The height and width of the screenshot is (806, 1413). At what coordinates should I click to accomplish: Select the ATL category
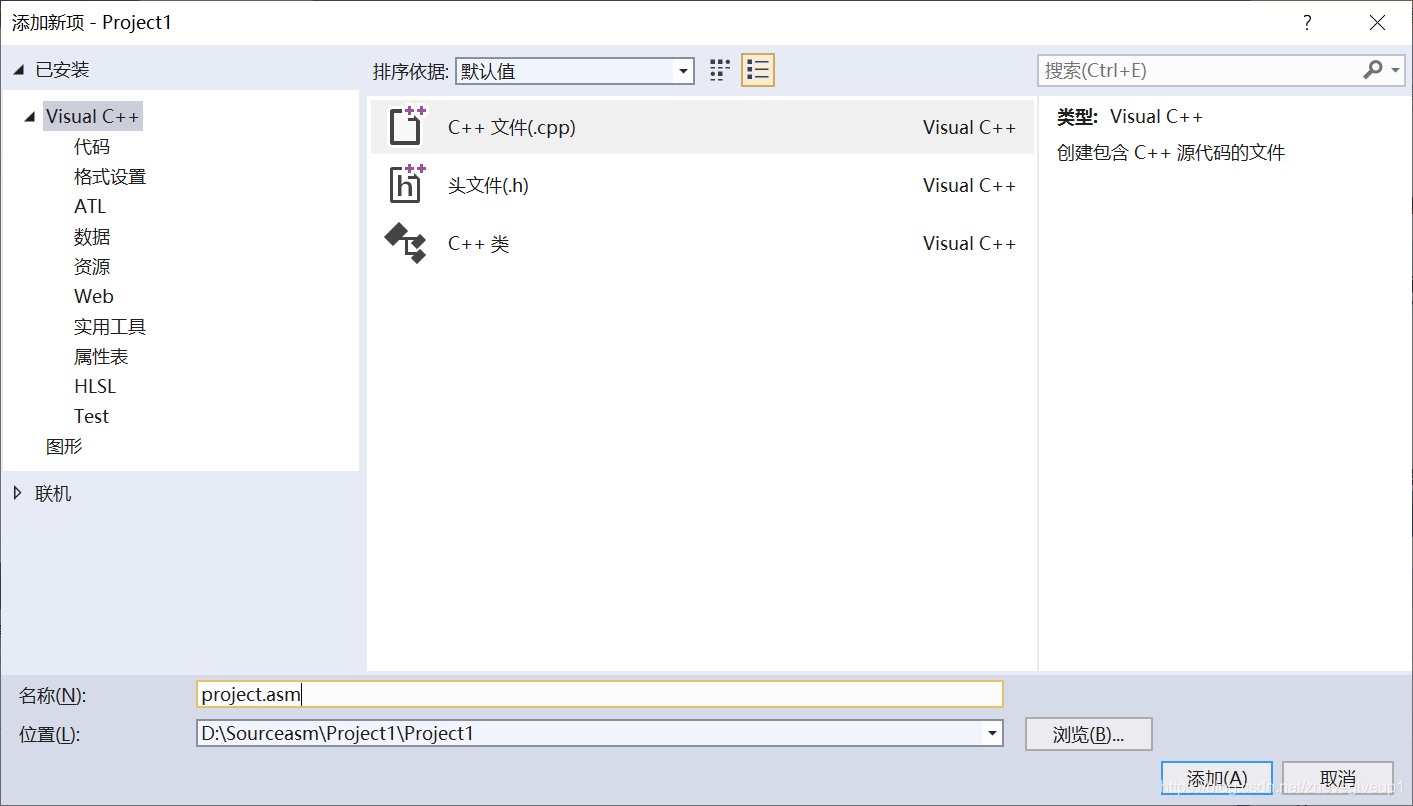[90, 207]
